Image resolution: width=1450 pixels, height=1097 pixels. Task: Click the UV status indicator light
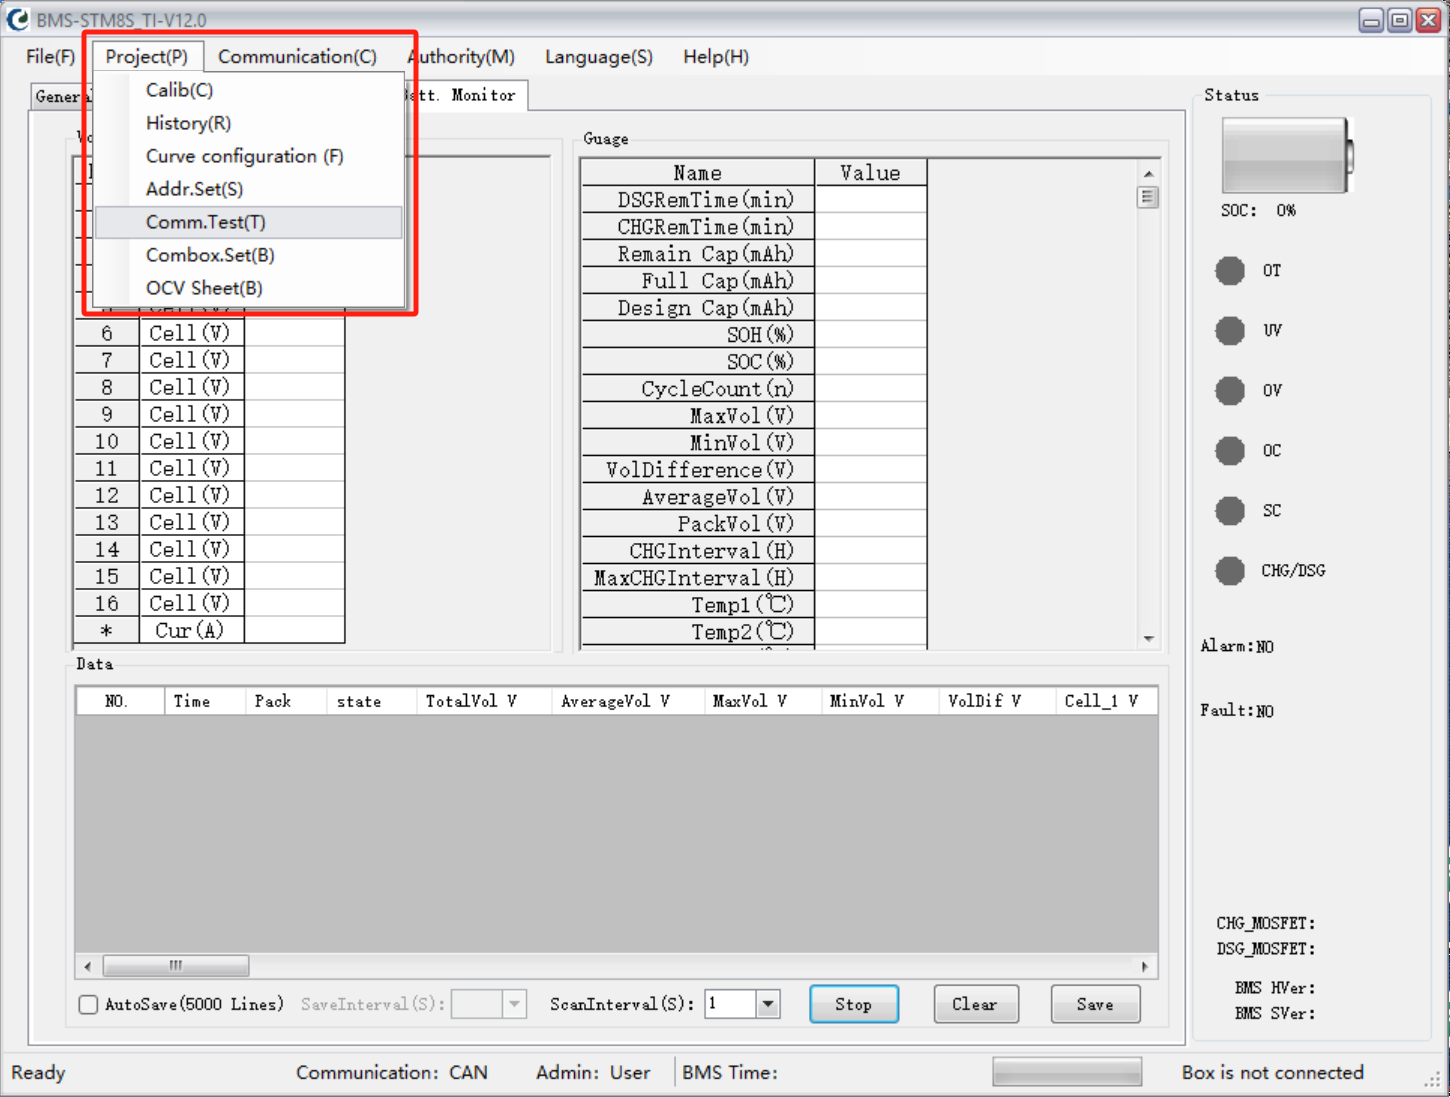tap(1229, 331)
